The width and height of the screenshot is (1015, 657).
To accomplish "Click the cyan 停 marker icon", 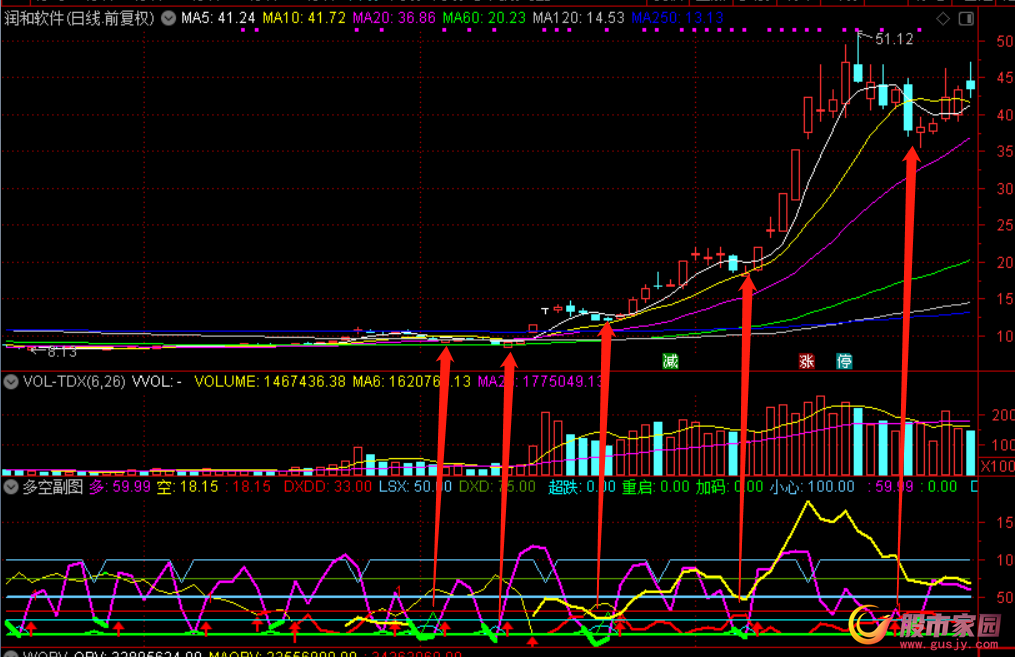I will (x=845, y=361).
